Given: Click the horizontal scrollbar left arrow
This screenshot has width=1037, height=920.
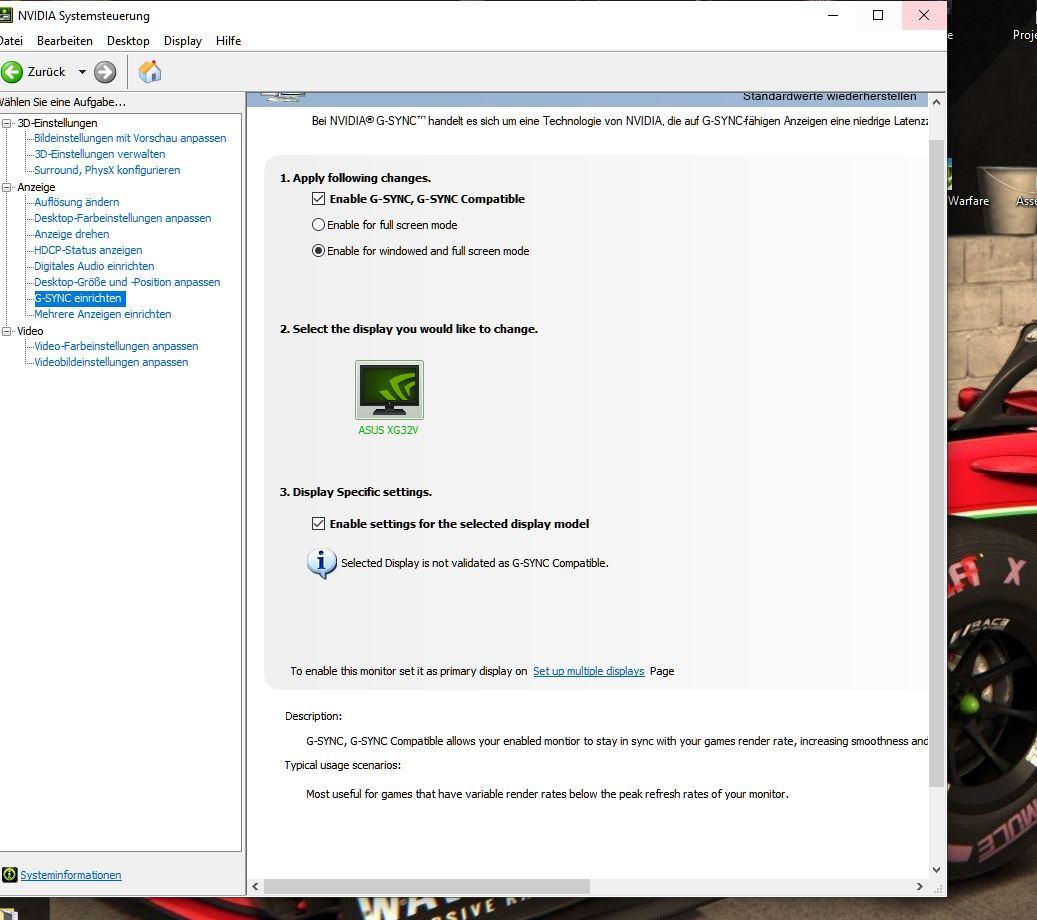Looking at the screenshot, I should point(255,886).
